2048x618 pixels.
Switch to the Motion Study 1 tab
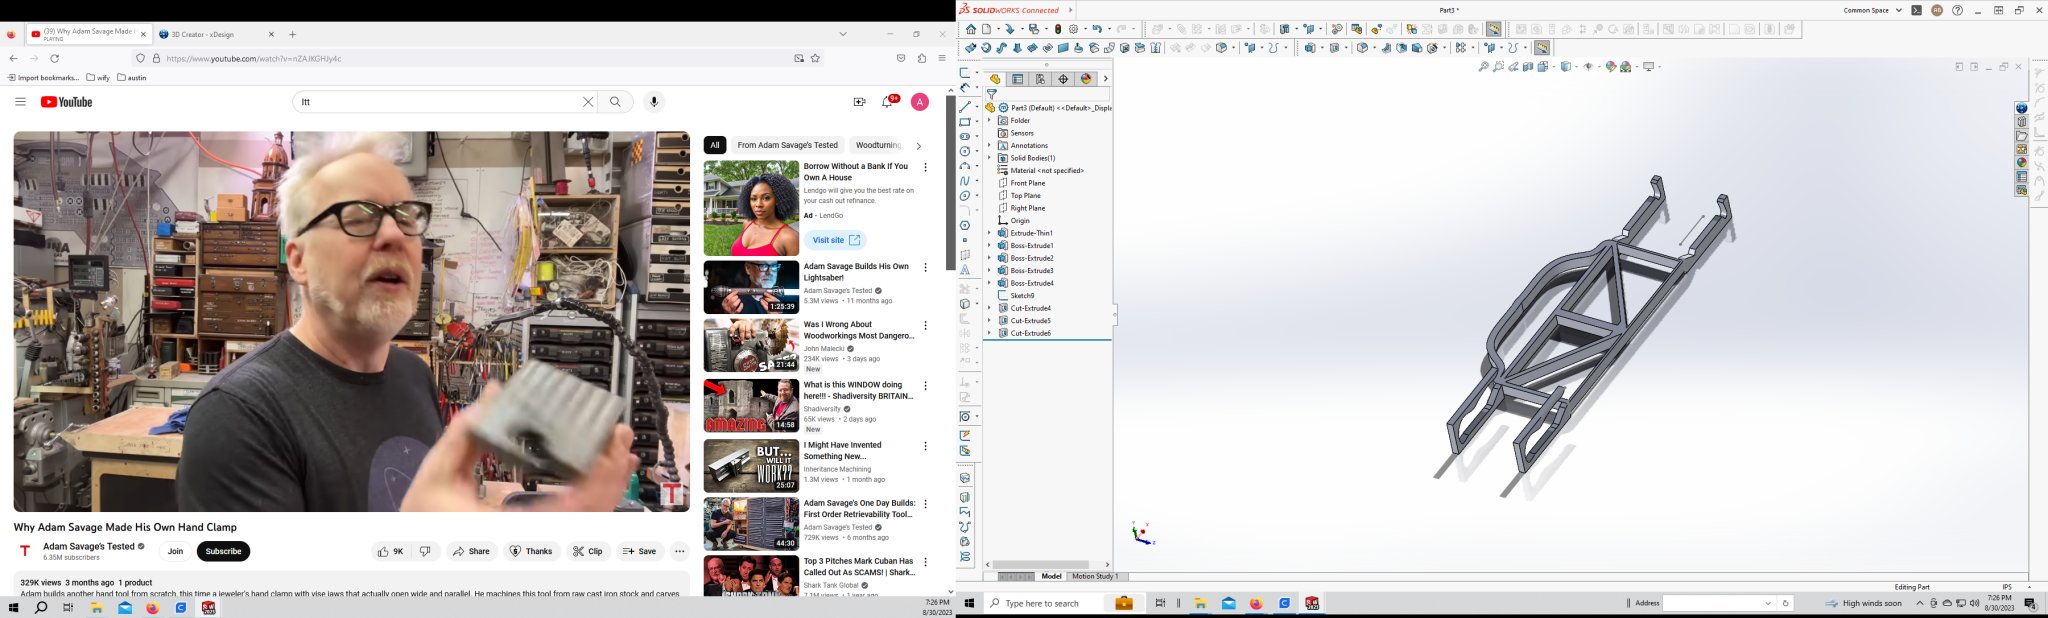[1094, 577]
